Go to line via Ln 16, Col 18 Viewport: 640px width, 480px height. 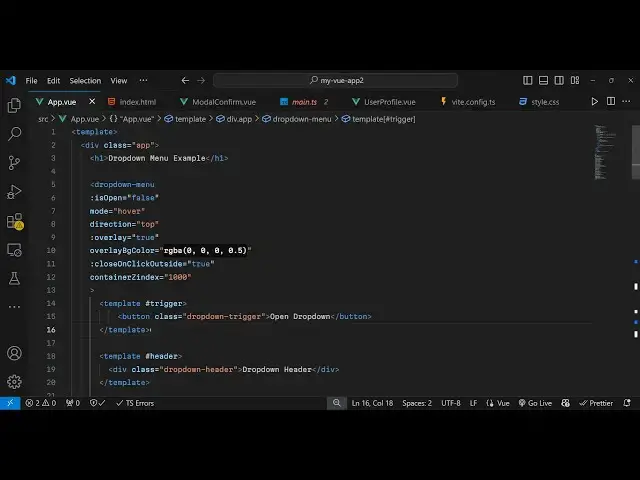pos(372,403)
